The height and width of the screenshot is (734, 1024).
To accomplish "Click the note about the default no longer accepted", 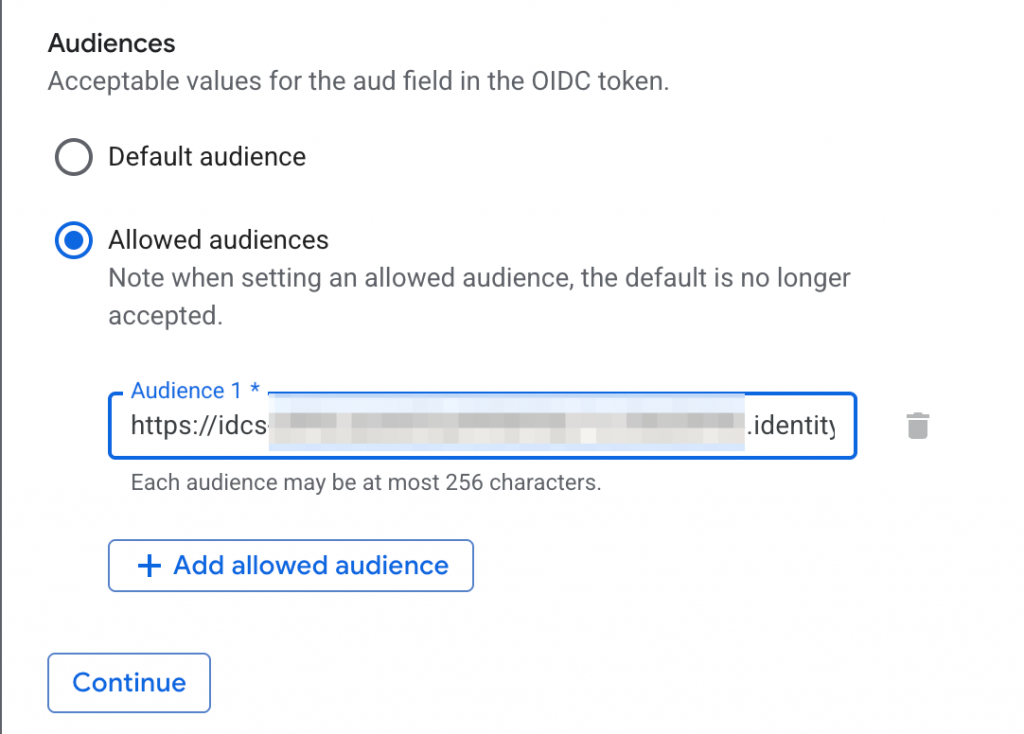I will 479,277.
